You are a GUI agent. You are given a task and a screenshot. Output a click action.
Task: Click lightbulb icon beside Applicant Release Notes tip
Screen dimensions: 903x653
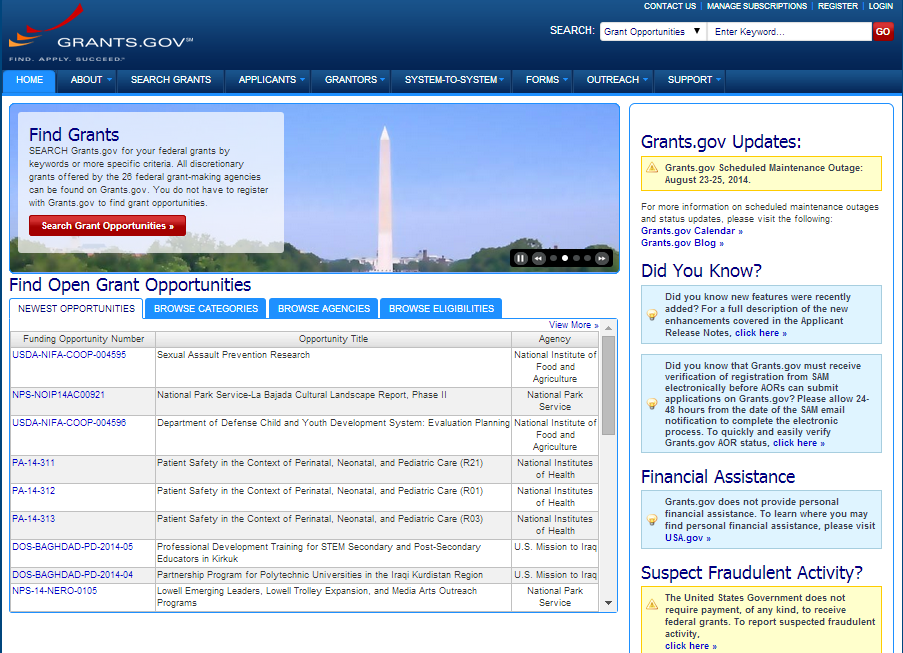click(x=652, y=315)
